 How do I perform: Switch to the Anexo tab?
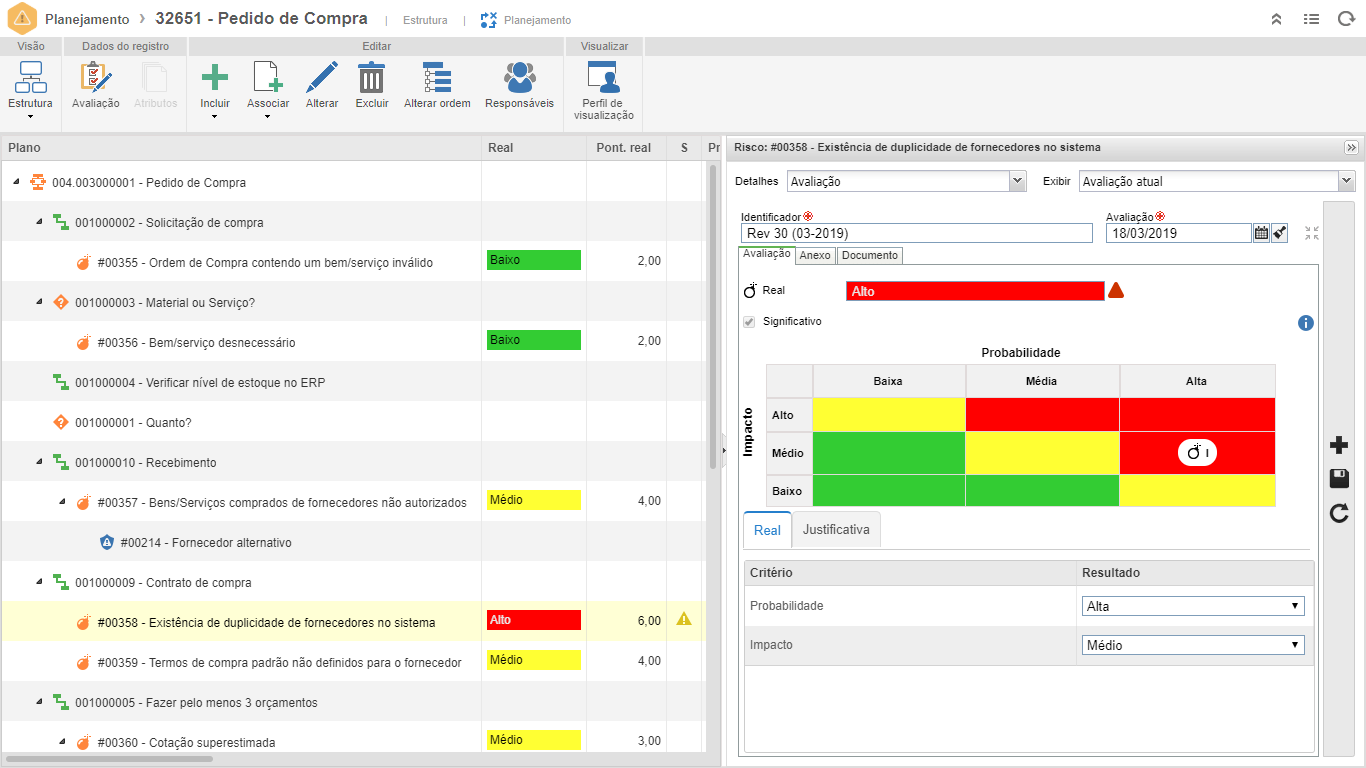tap(815, 255)
